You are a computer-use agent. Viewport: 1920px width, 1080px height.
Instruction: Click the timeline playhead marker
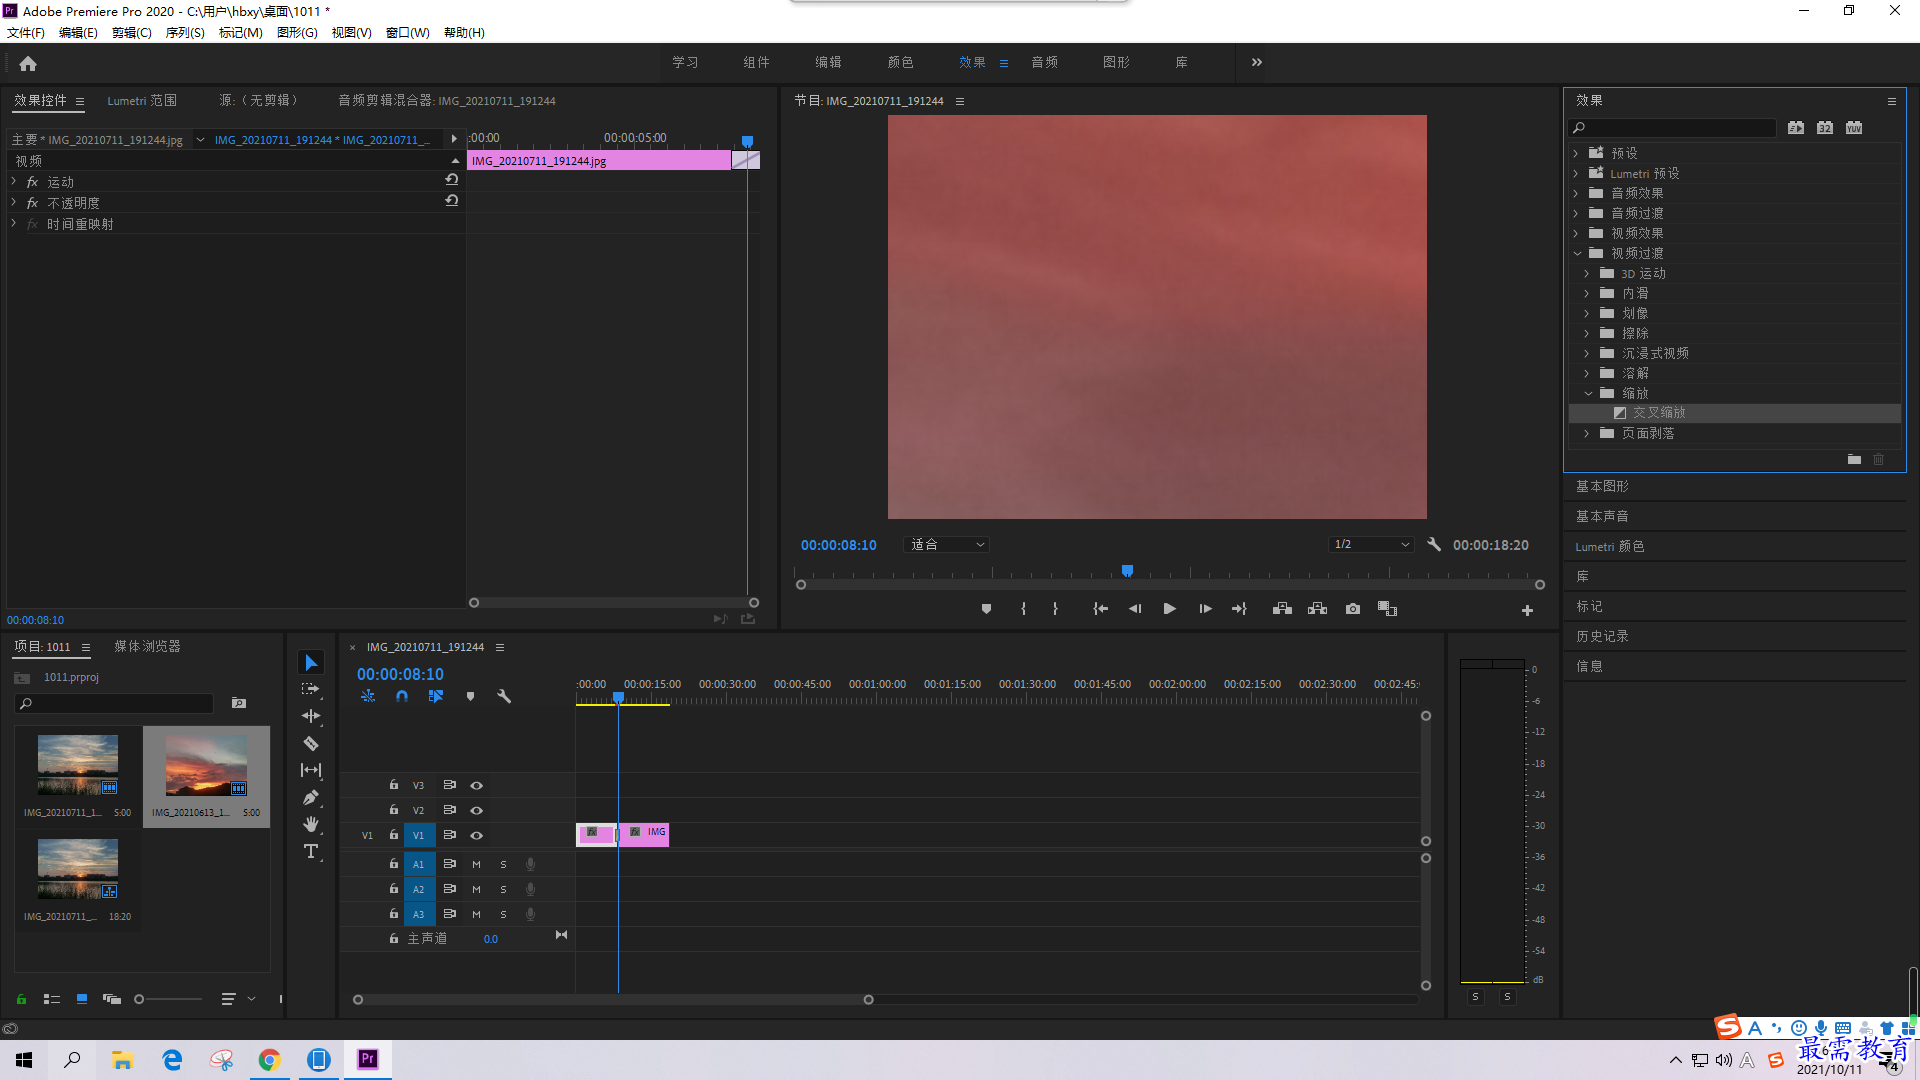tap(618, 697)
